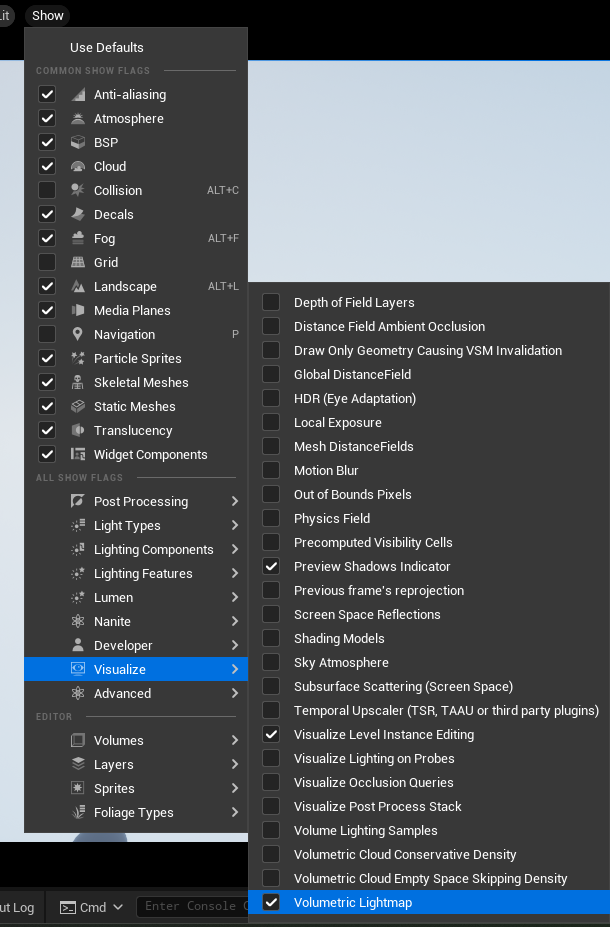Open the Visualize submenu item

[136, 669]
